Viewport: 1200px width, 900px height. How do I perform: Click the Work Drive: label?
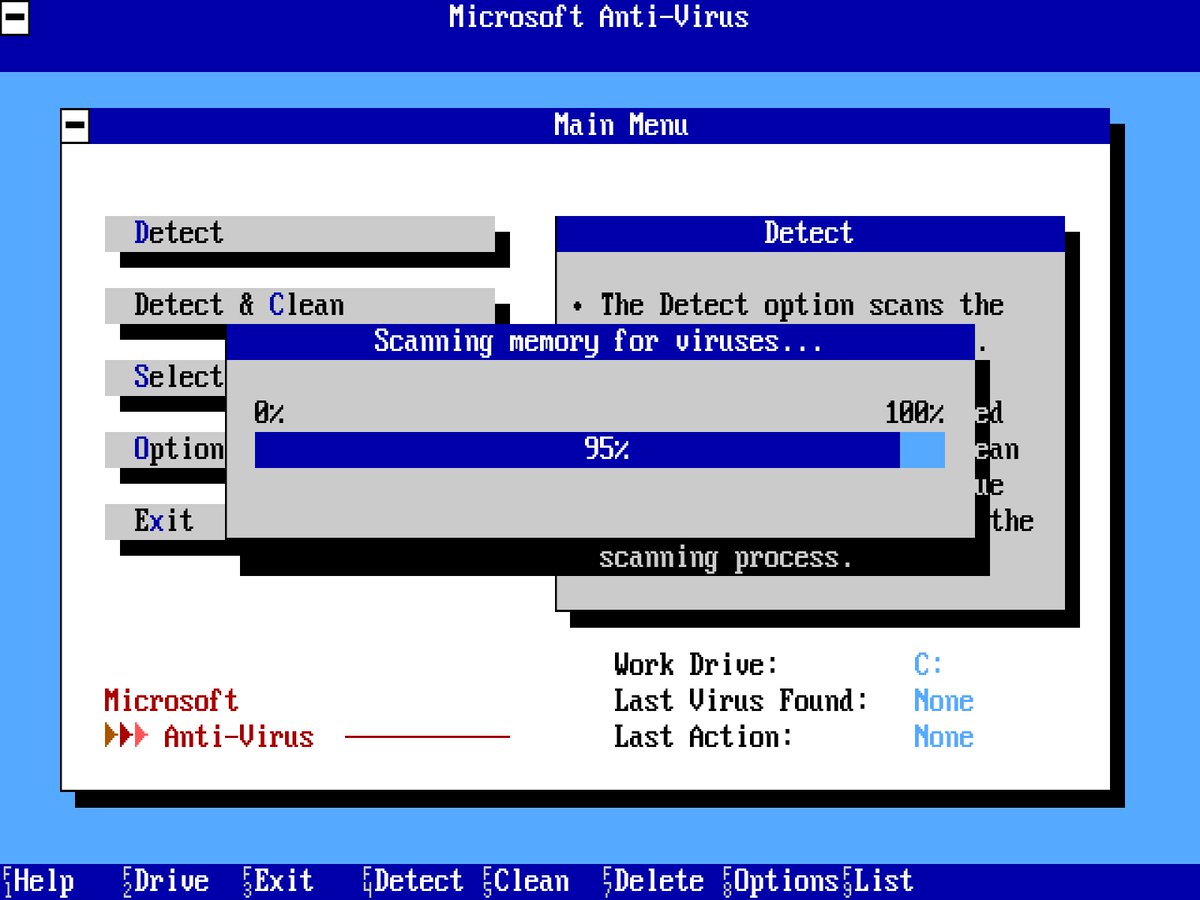(x=696, y=665)
